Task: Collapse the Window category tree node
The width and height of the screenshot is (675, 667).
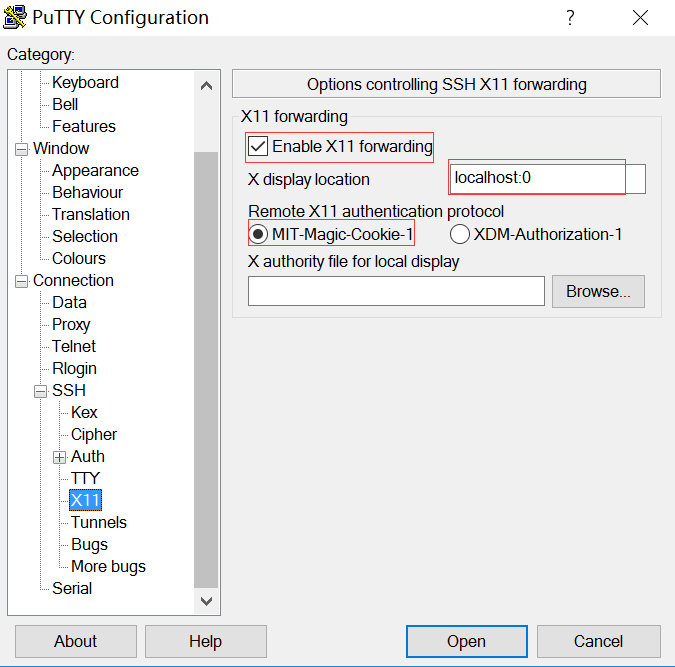Action: (22, 149)
